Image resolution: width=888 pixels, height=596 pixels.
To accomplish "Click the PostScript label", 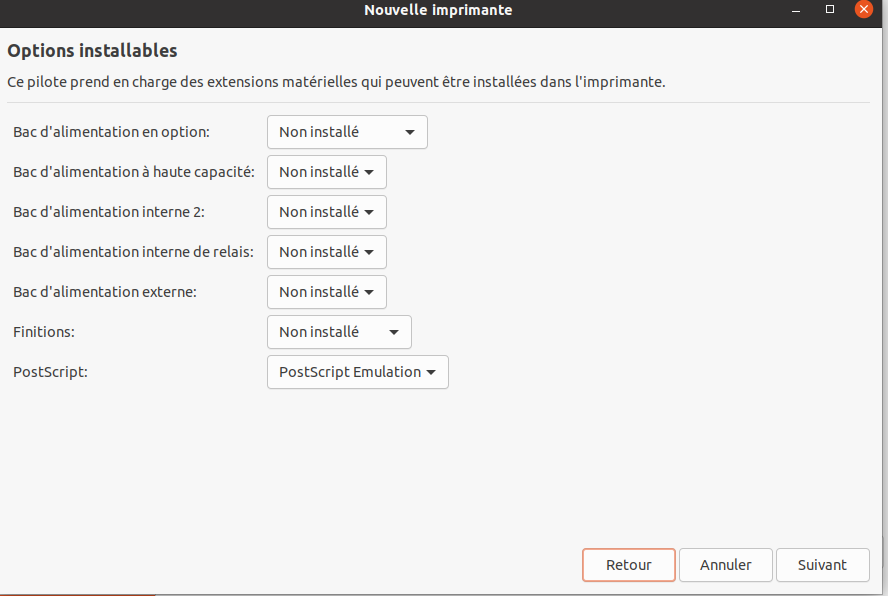I will 50,372.
